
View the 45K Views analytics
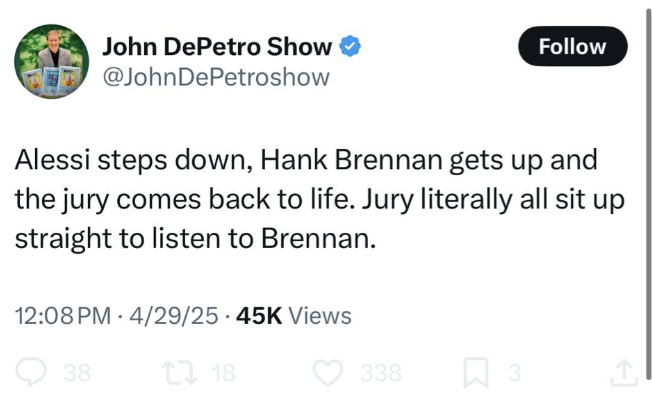[294, 316]
